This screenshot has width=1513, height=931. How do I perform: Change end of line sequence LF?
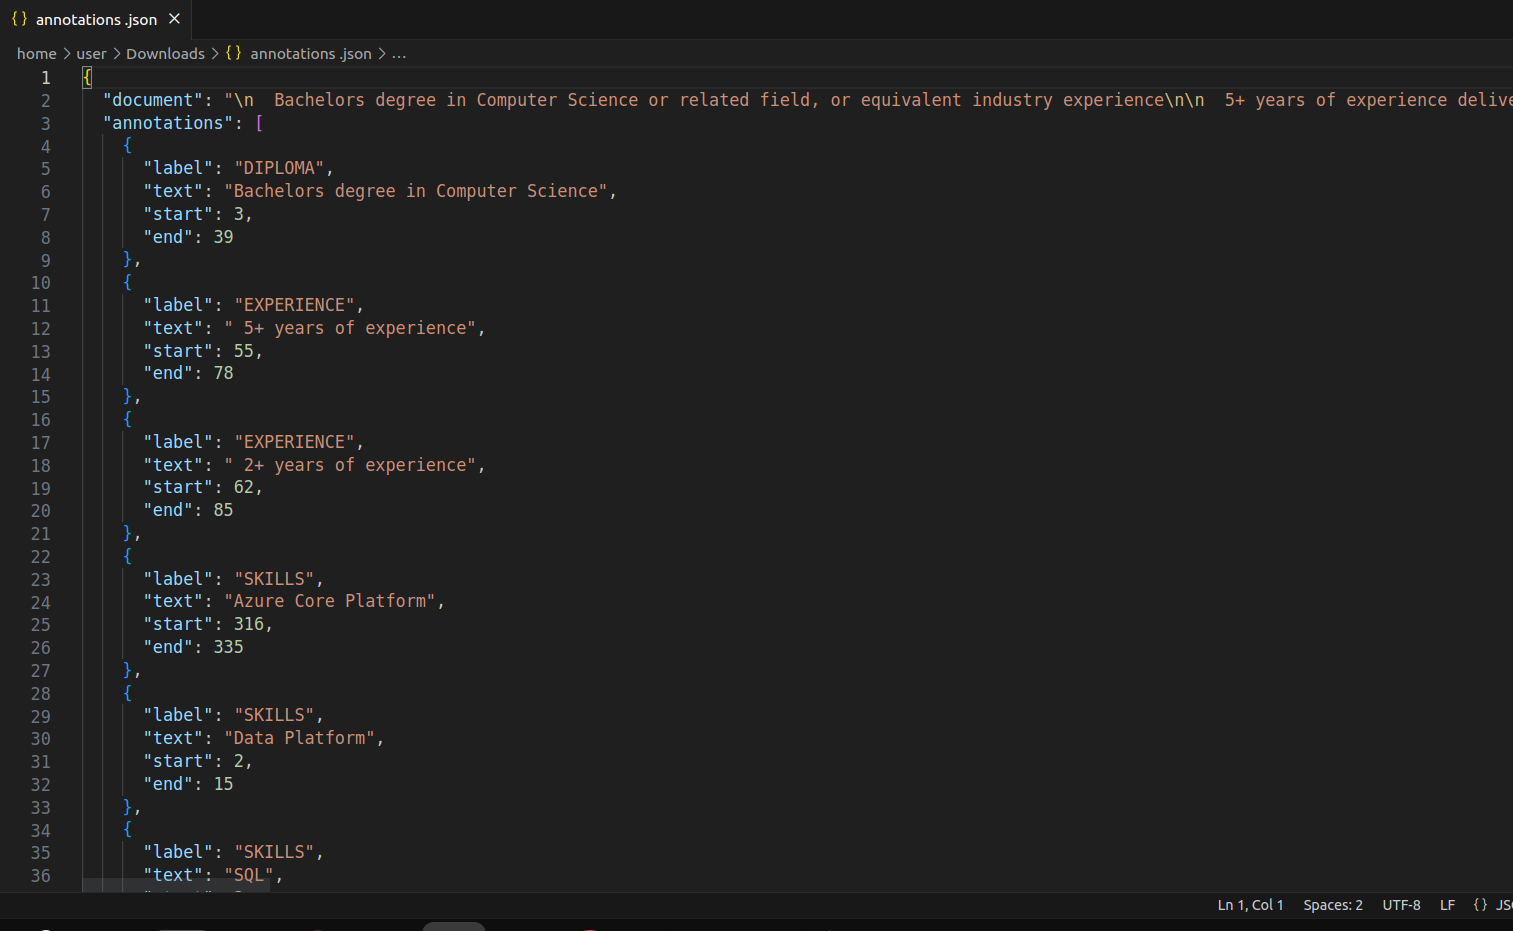pos(1447,905)
